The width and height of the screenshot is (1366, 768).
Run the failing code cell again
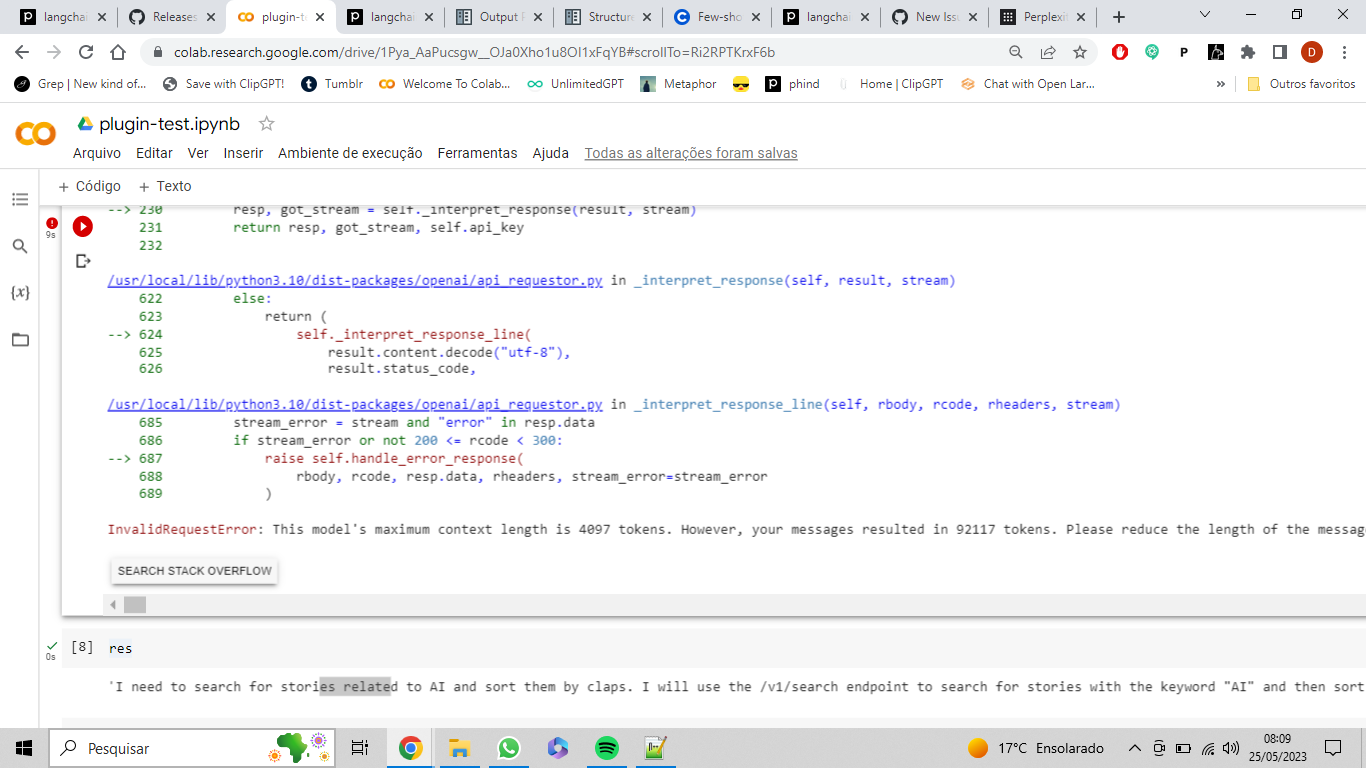82,227
